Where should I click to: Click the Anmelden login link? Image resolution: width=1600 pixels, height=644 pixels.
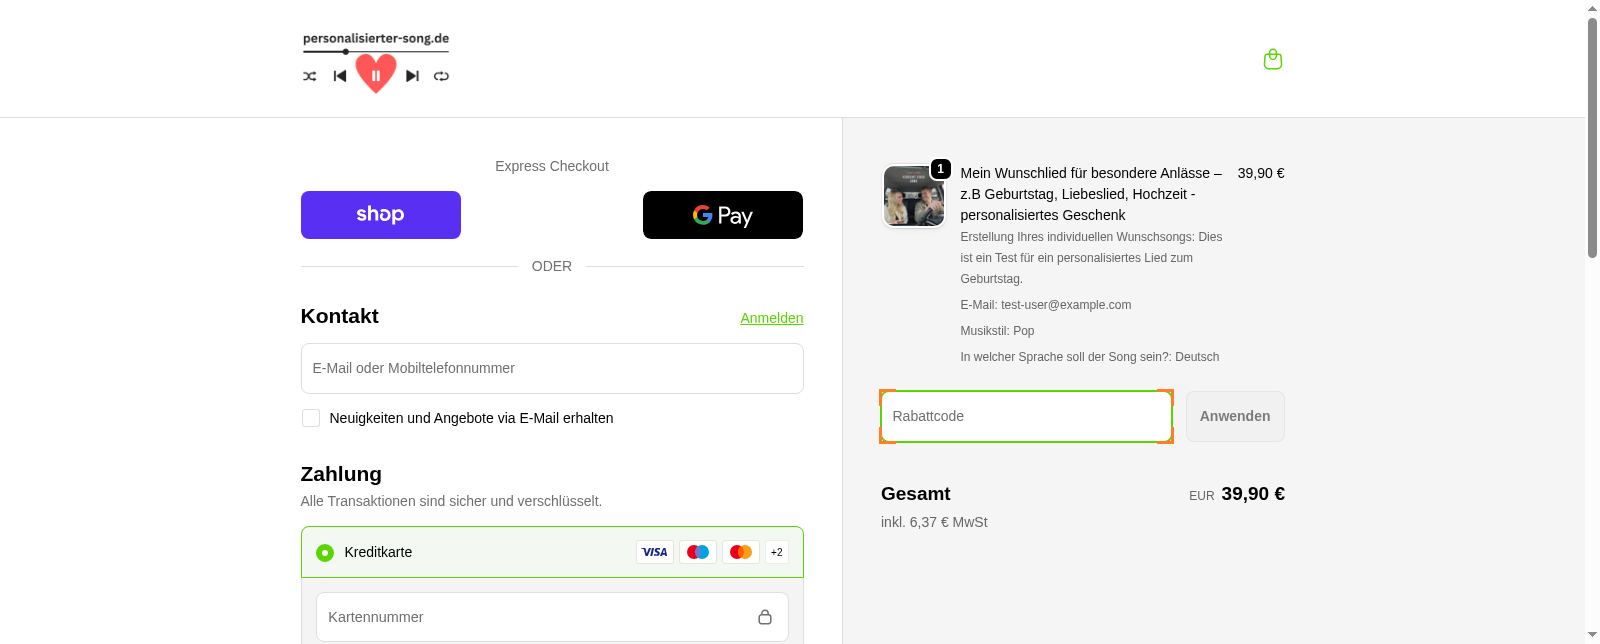pyautogui.click(x=771, y=318)
